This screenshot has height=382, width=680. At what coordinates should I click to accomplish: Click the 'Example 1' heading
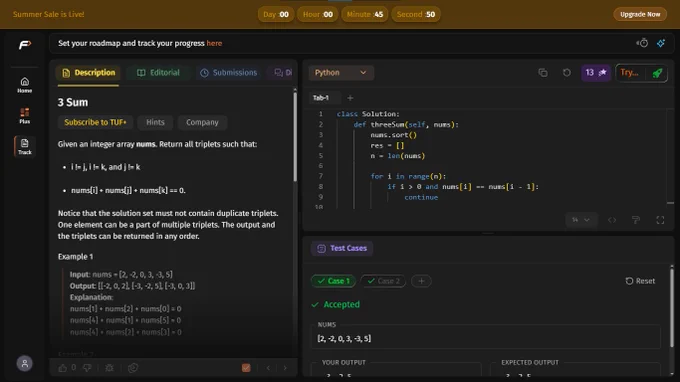[x=75, y=257]
